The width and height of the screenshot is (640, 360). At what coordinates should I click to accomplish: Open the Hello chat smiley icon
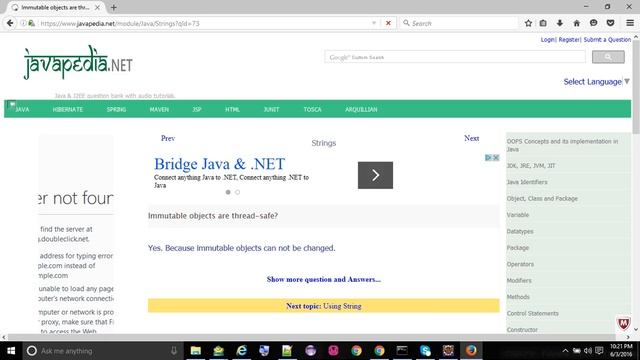tap(593, 23)
